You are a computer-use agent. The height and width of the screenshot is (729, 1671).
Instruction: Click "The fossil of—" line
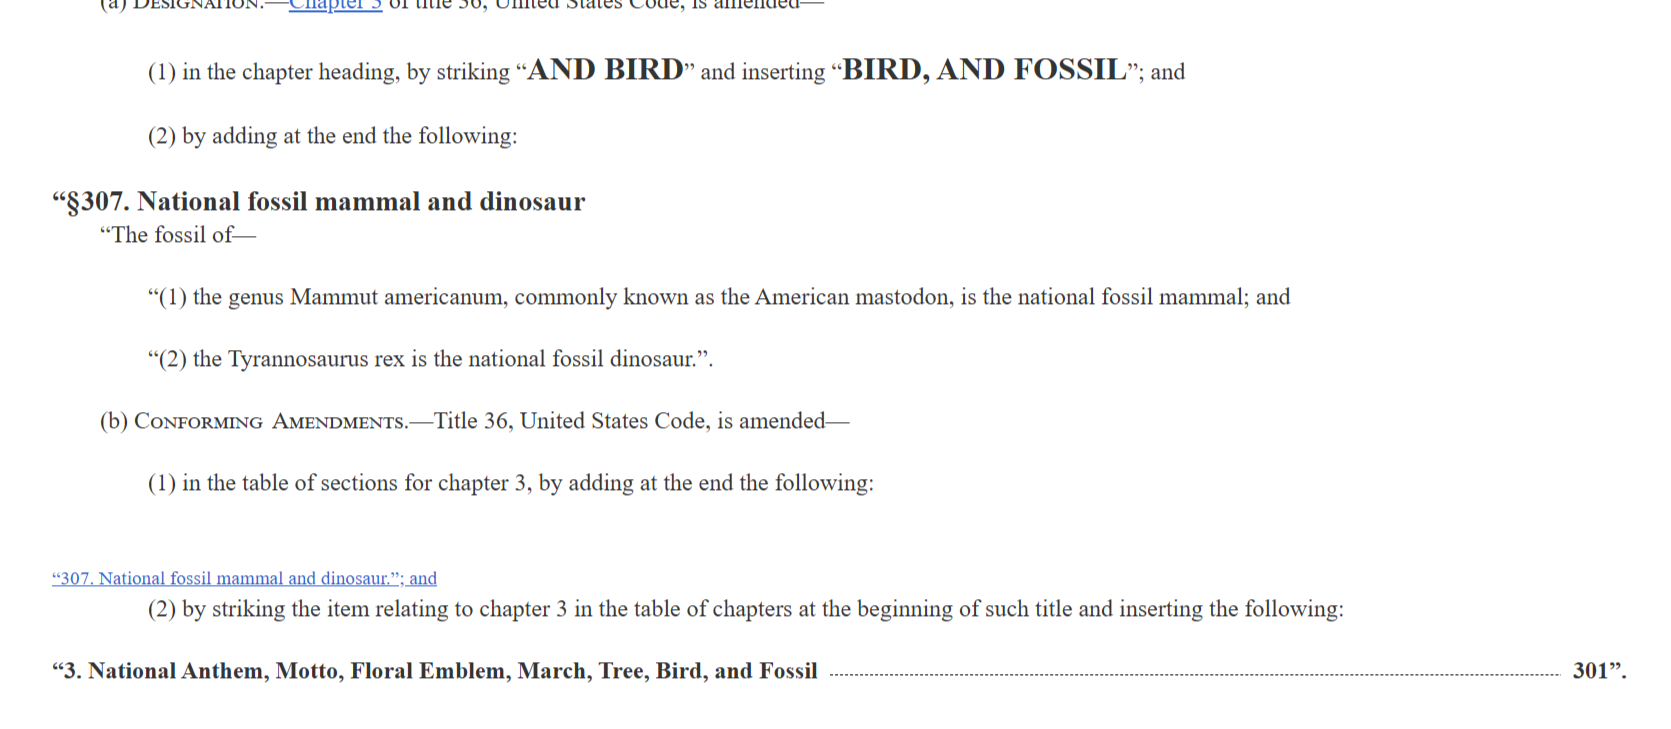pyautogui.click(x=178, y=235)
